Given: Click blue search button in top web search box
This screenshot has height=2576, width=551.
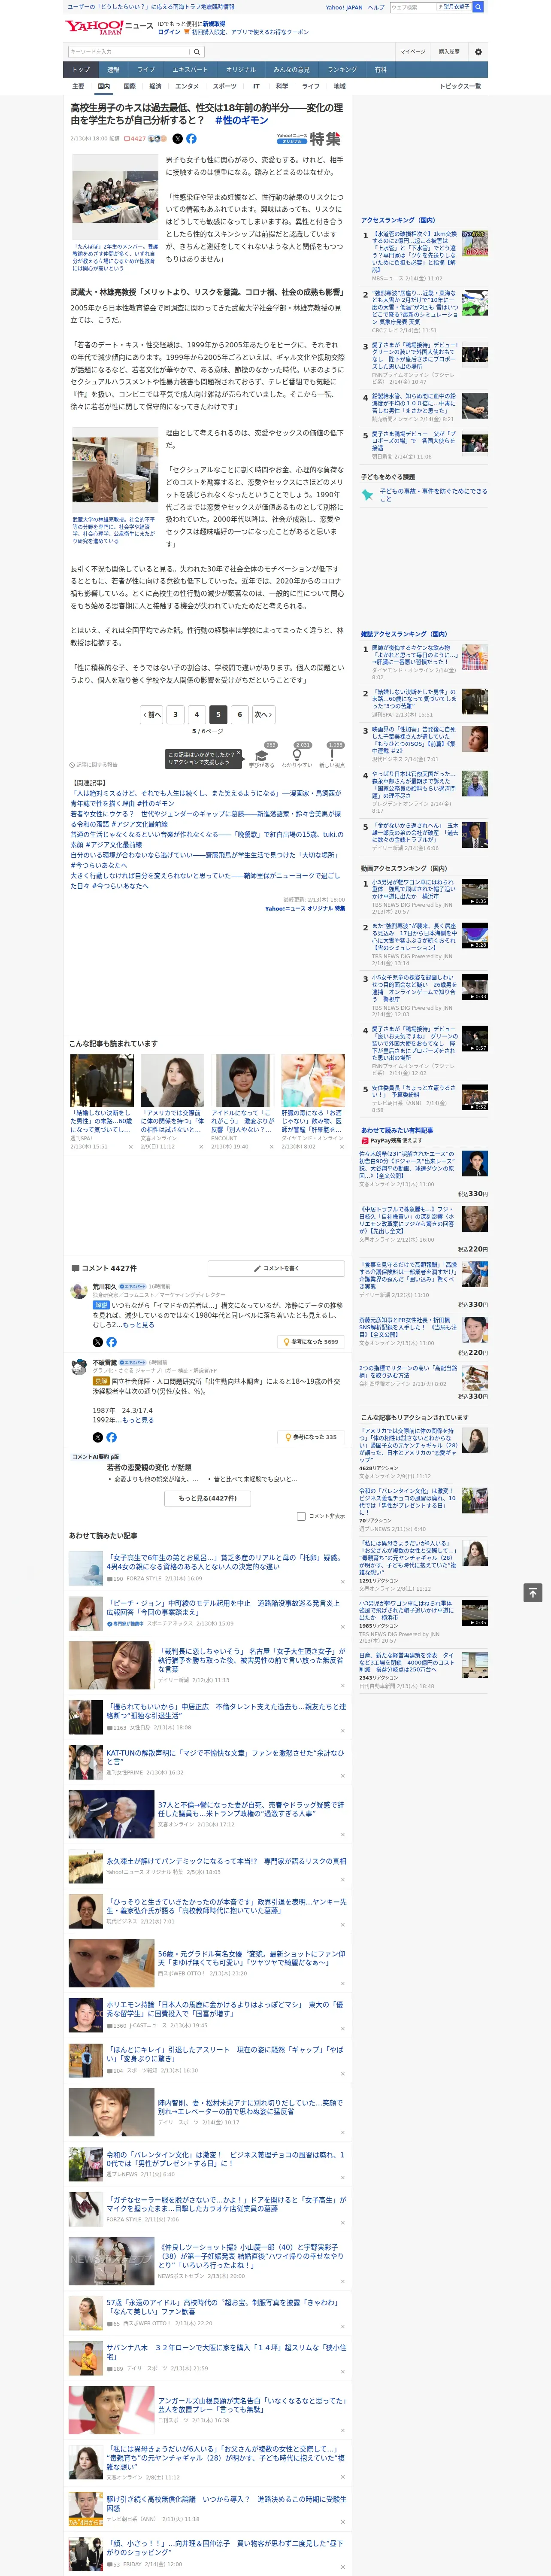Looking at the screenshot, I should point(478,7).
